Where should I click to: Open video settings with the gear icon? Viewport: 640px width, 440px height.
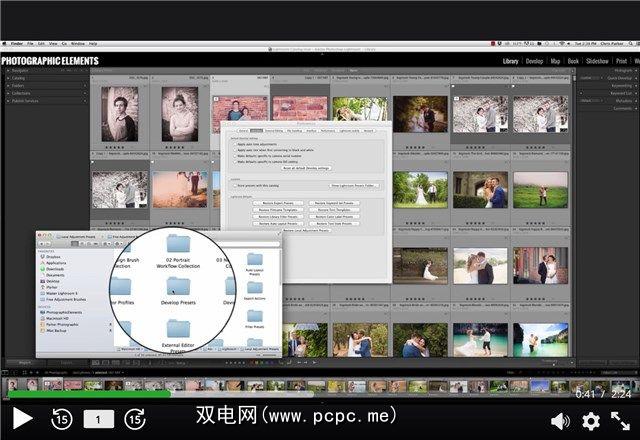[591, 421]
